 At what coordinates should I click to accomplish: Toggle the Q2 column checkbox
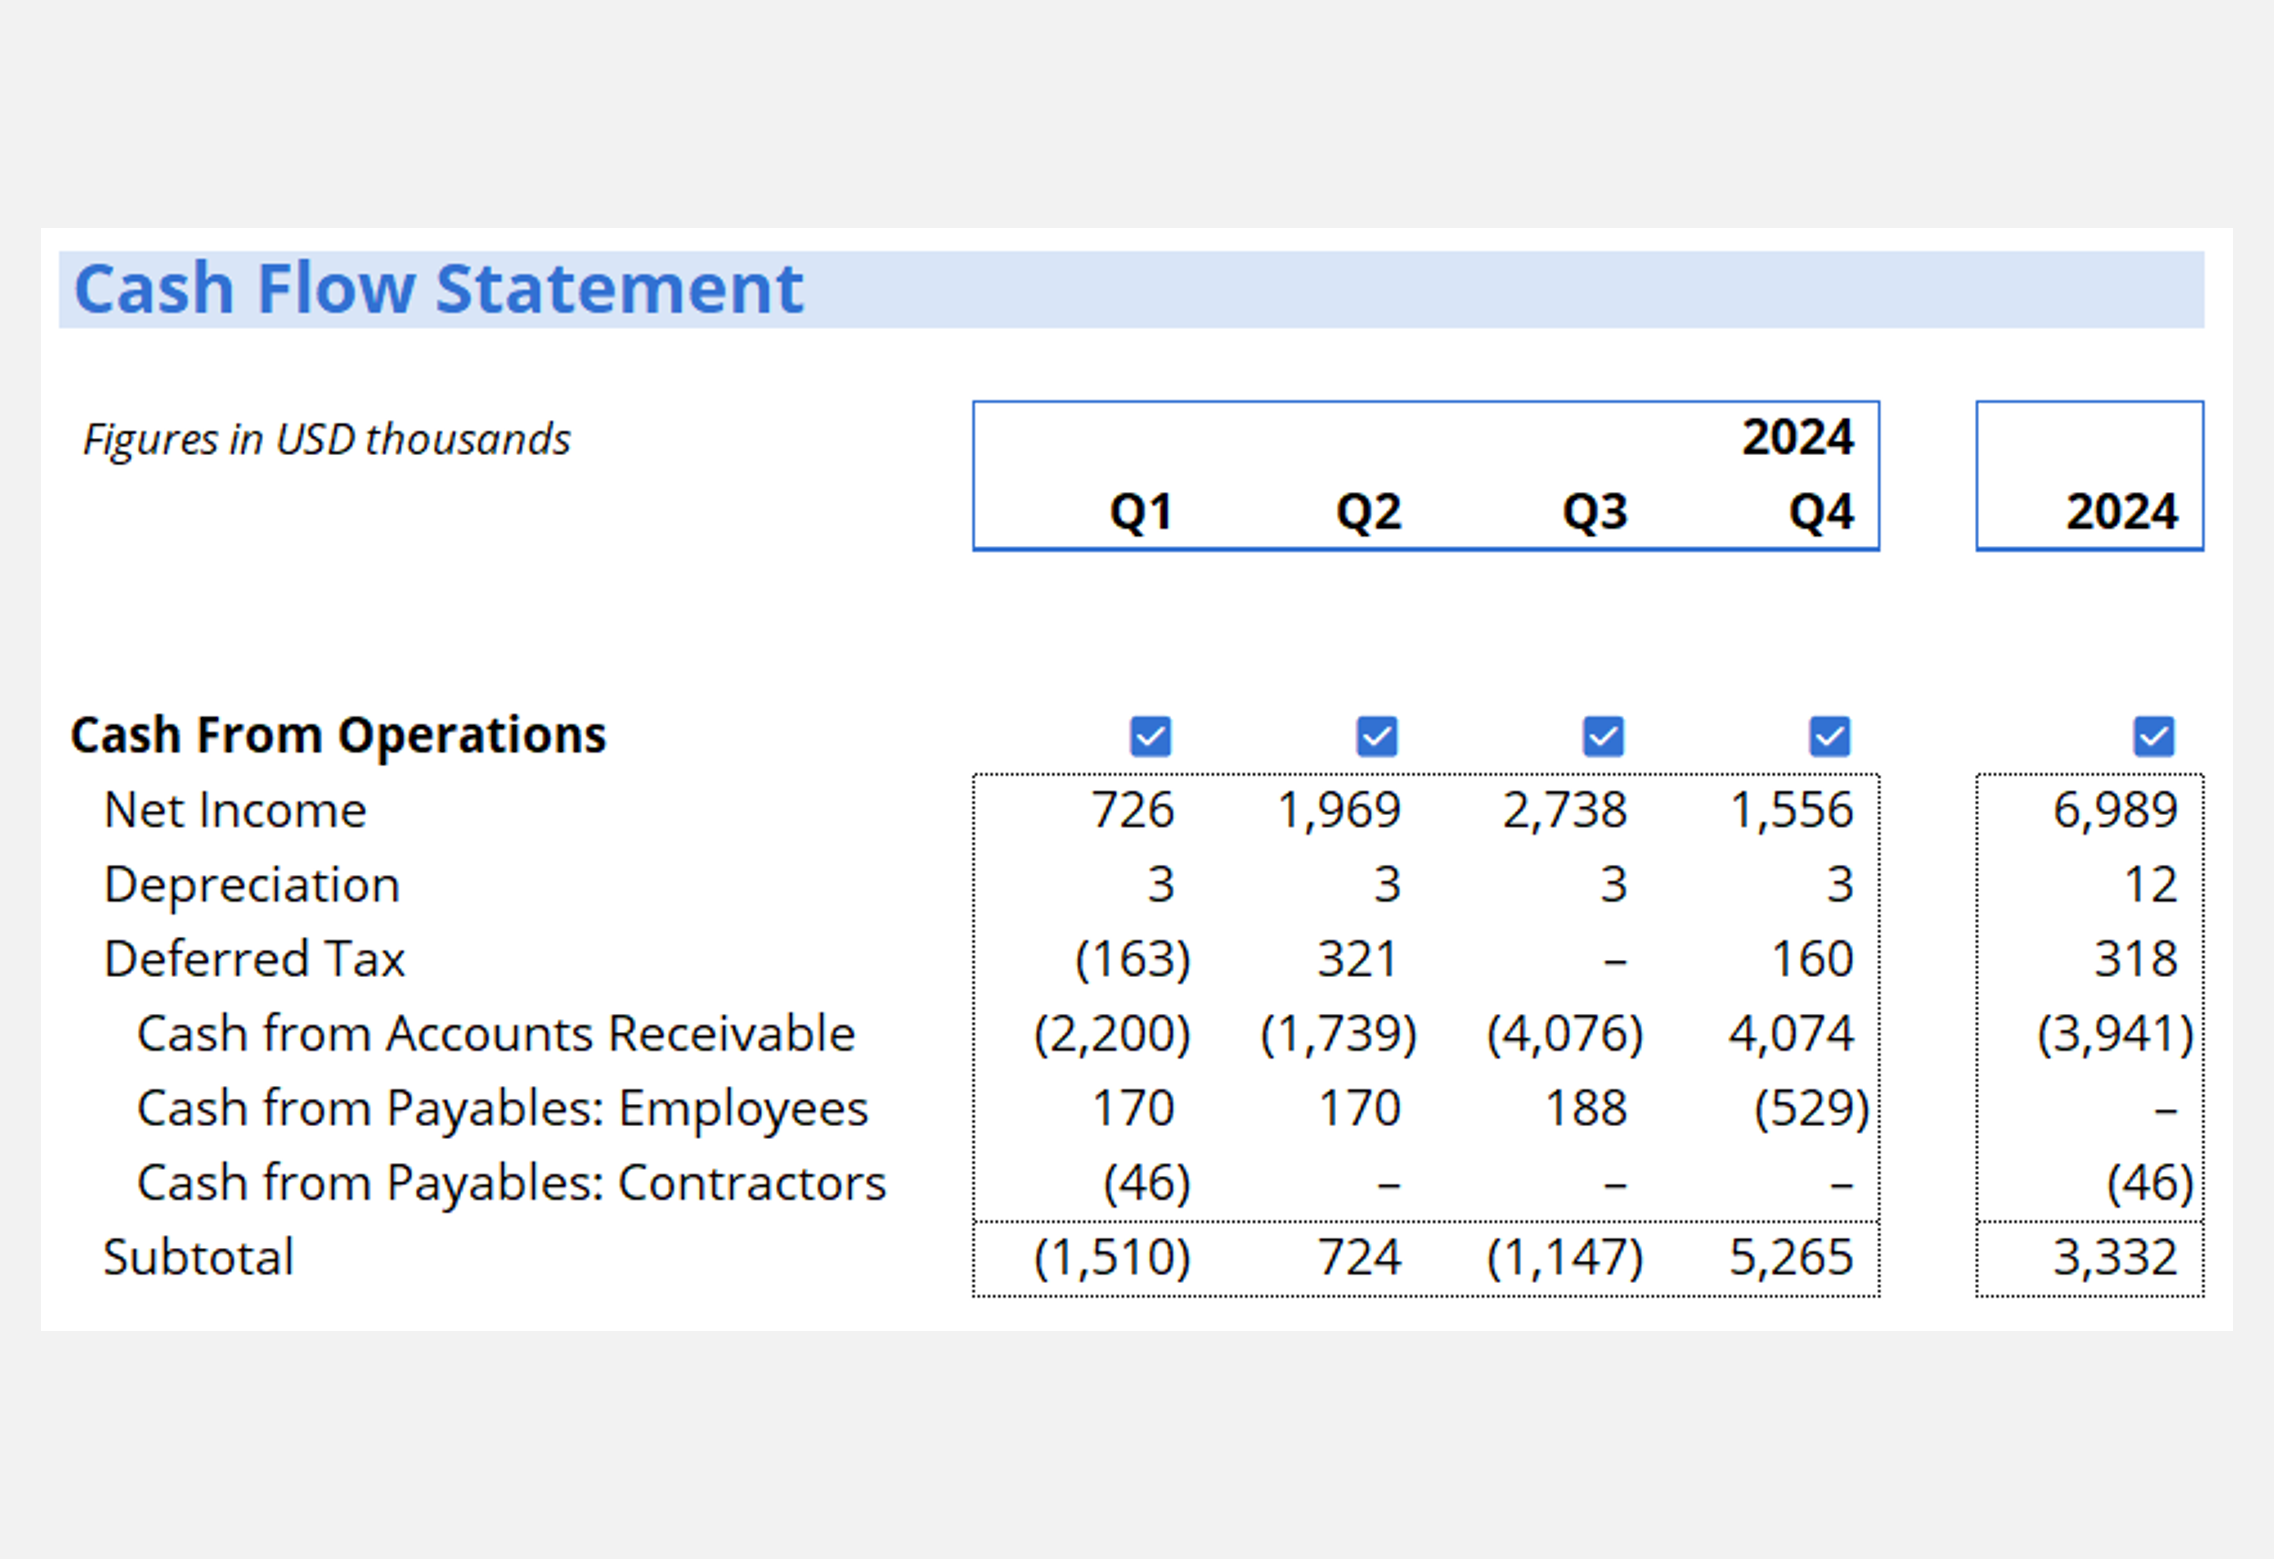1376,737
